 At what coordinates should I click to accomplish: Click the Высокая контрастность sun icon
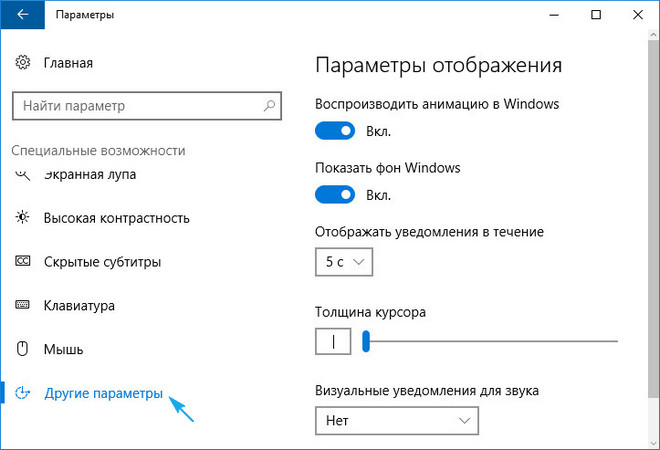(23, 218)
